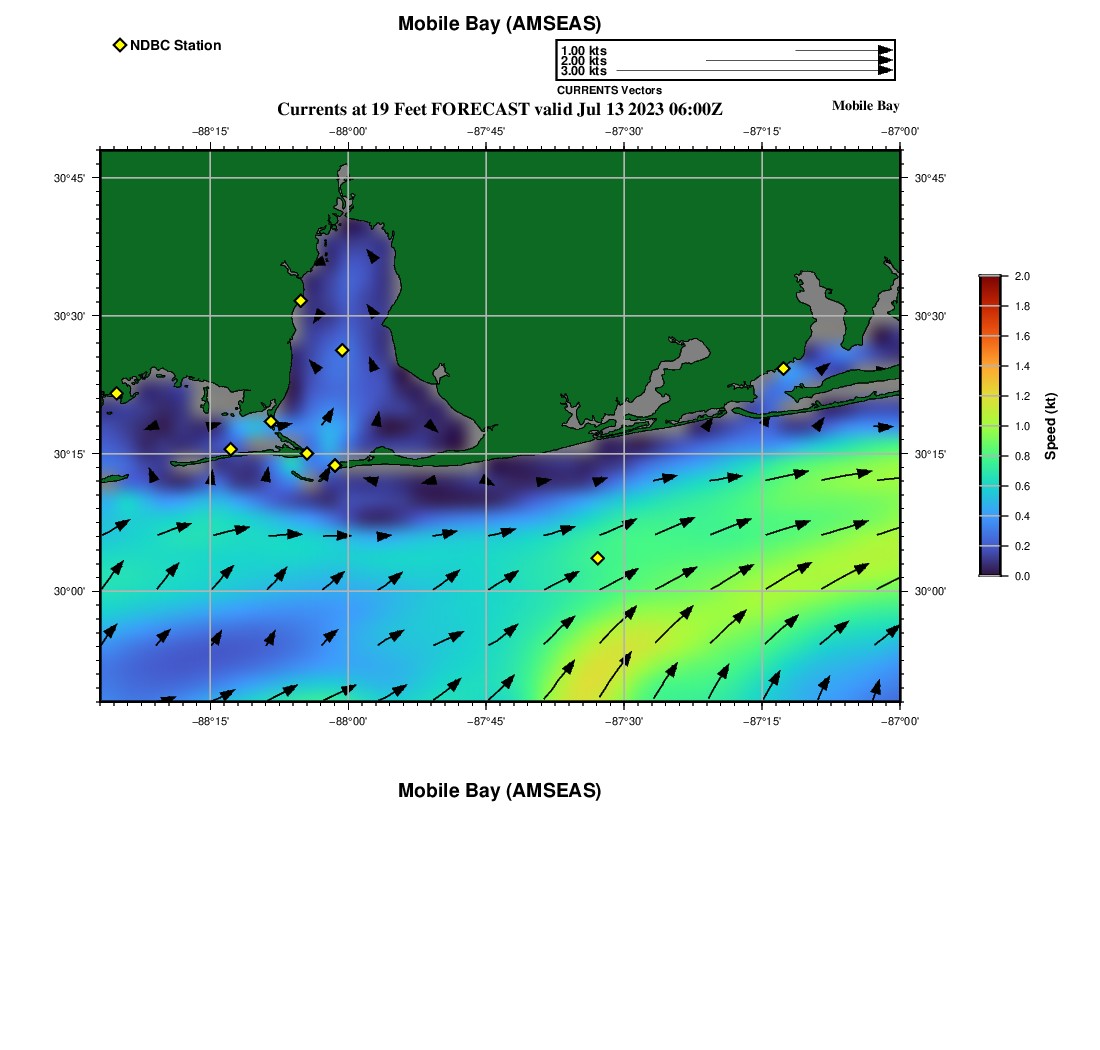Viewport: 1100px width, 1050px height.
Task: Click the Mobile Bay label at top right
Action: tap(865, 106)
